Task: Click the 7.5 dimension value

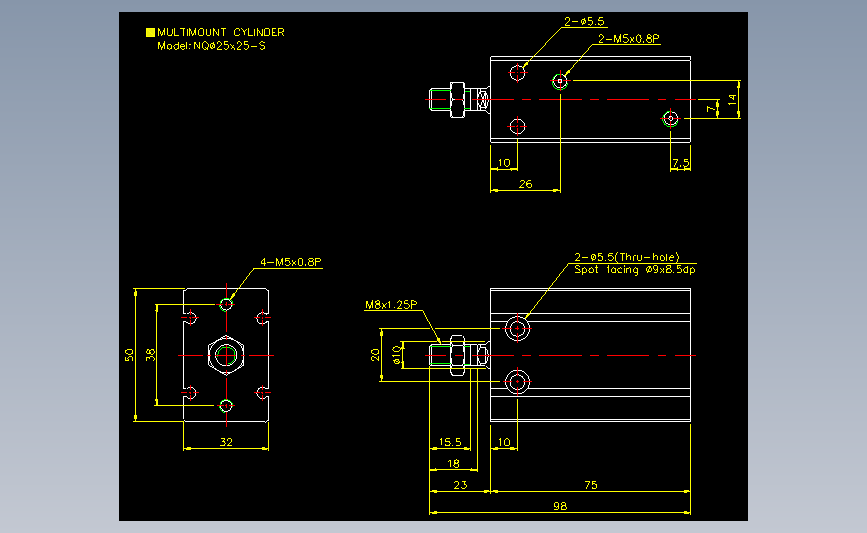Action: (x=681, y=163)
